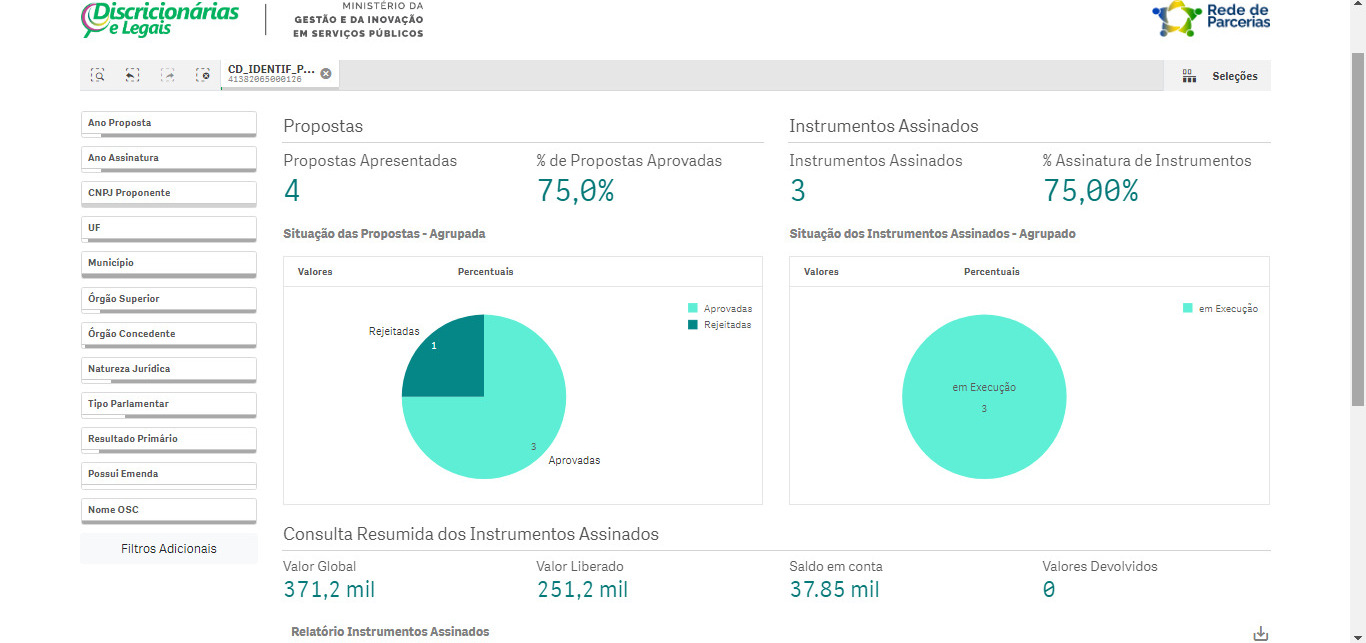Open the Ano Assinatura filter
This screenshot has height=643, width=1366.
(x=168, y=159)
